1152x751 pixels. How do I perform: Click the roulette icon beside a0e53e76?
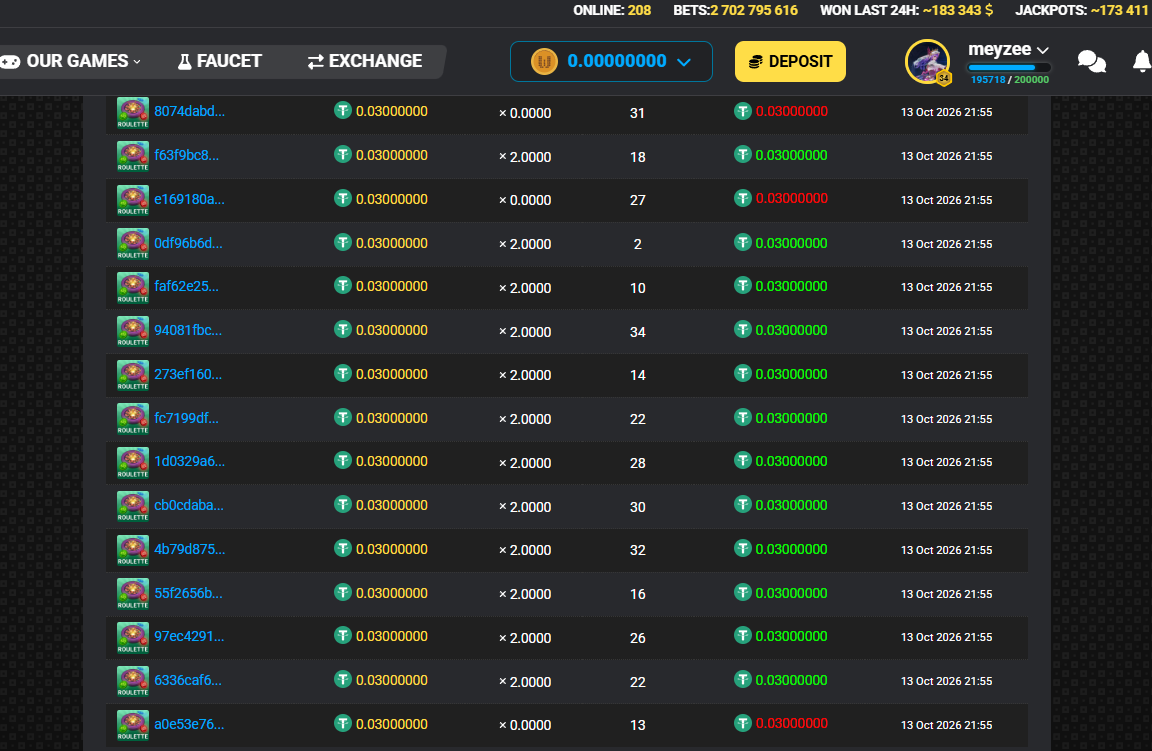[133, 725]
